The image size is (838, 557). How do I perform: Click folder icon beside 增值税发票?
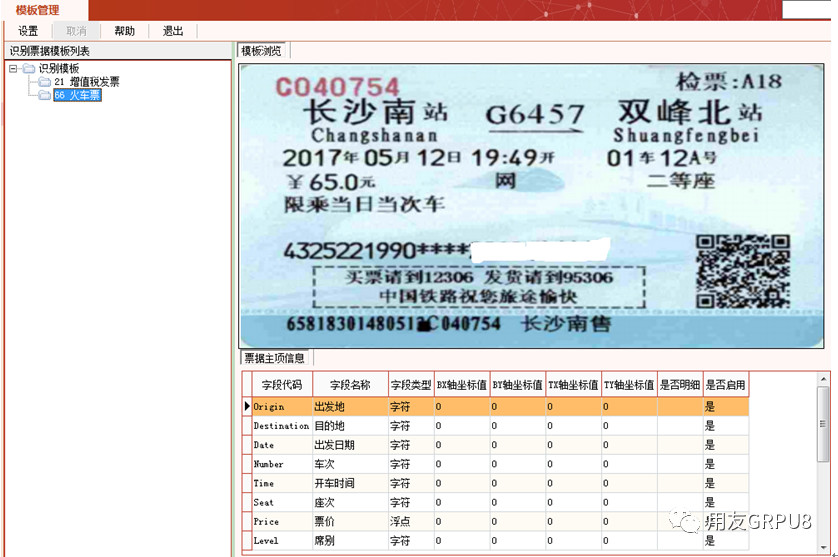(x=45, y=82)
